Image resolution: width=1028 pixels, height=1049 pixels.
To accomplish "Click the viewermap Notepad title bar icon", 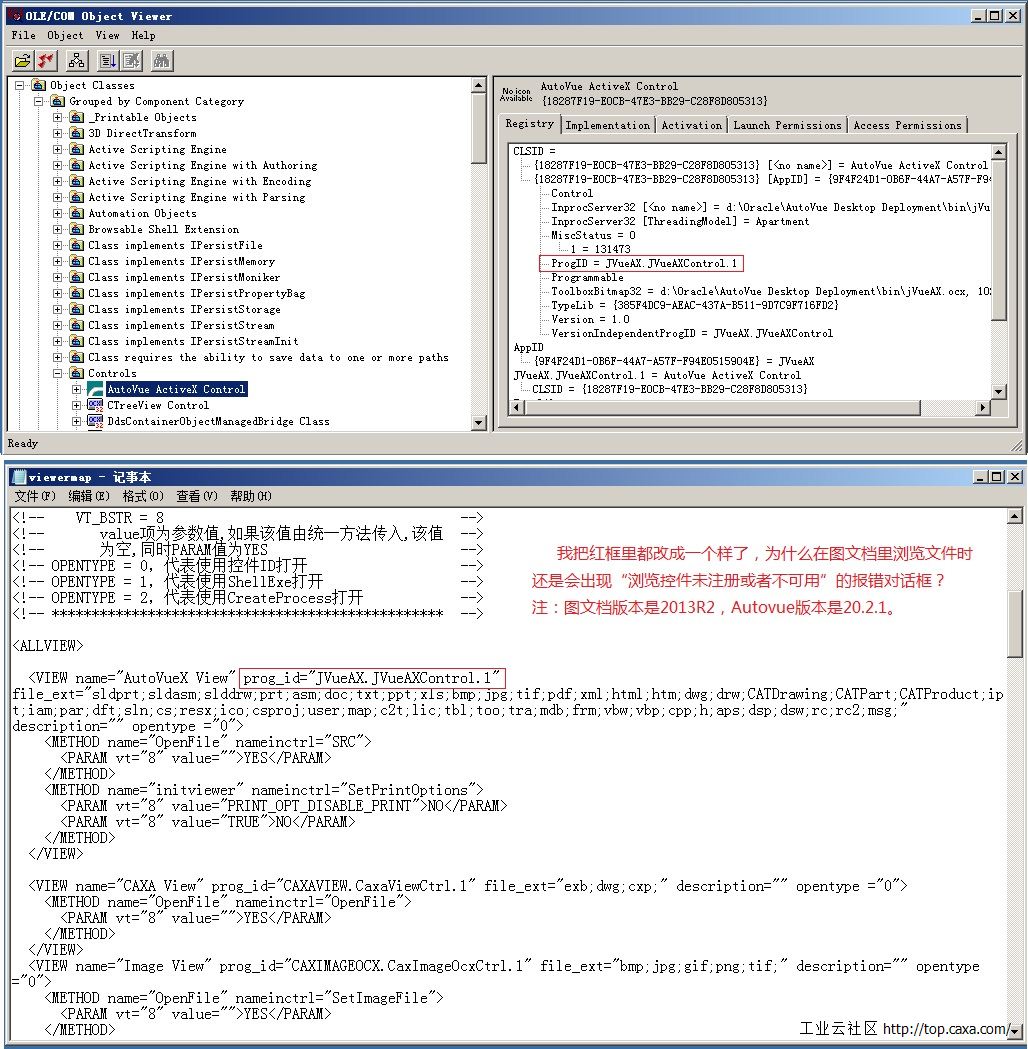I will click(x=19, y=477).
